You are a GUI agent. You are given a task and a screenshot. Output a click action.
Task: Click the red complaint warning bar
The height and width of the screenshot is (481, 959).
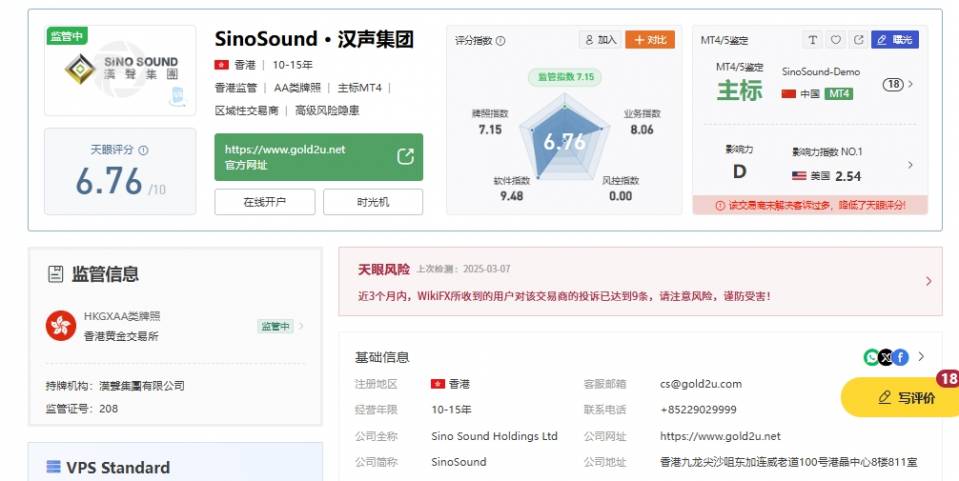click(x=810, y=206)
